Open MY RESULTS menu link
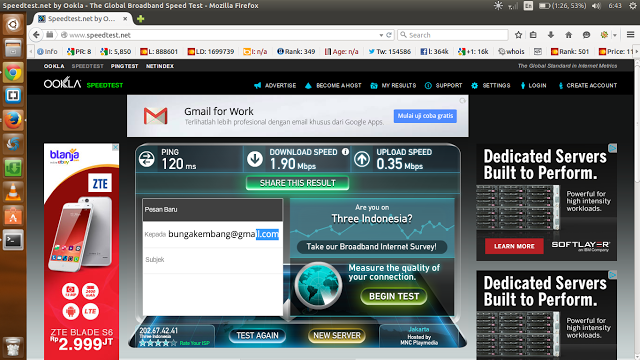640x360 pixels. tap(393, 86)
